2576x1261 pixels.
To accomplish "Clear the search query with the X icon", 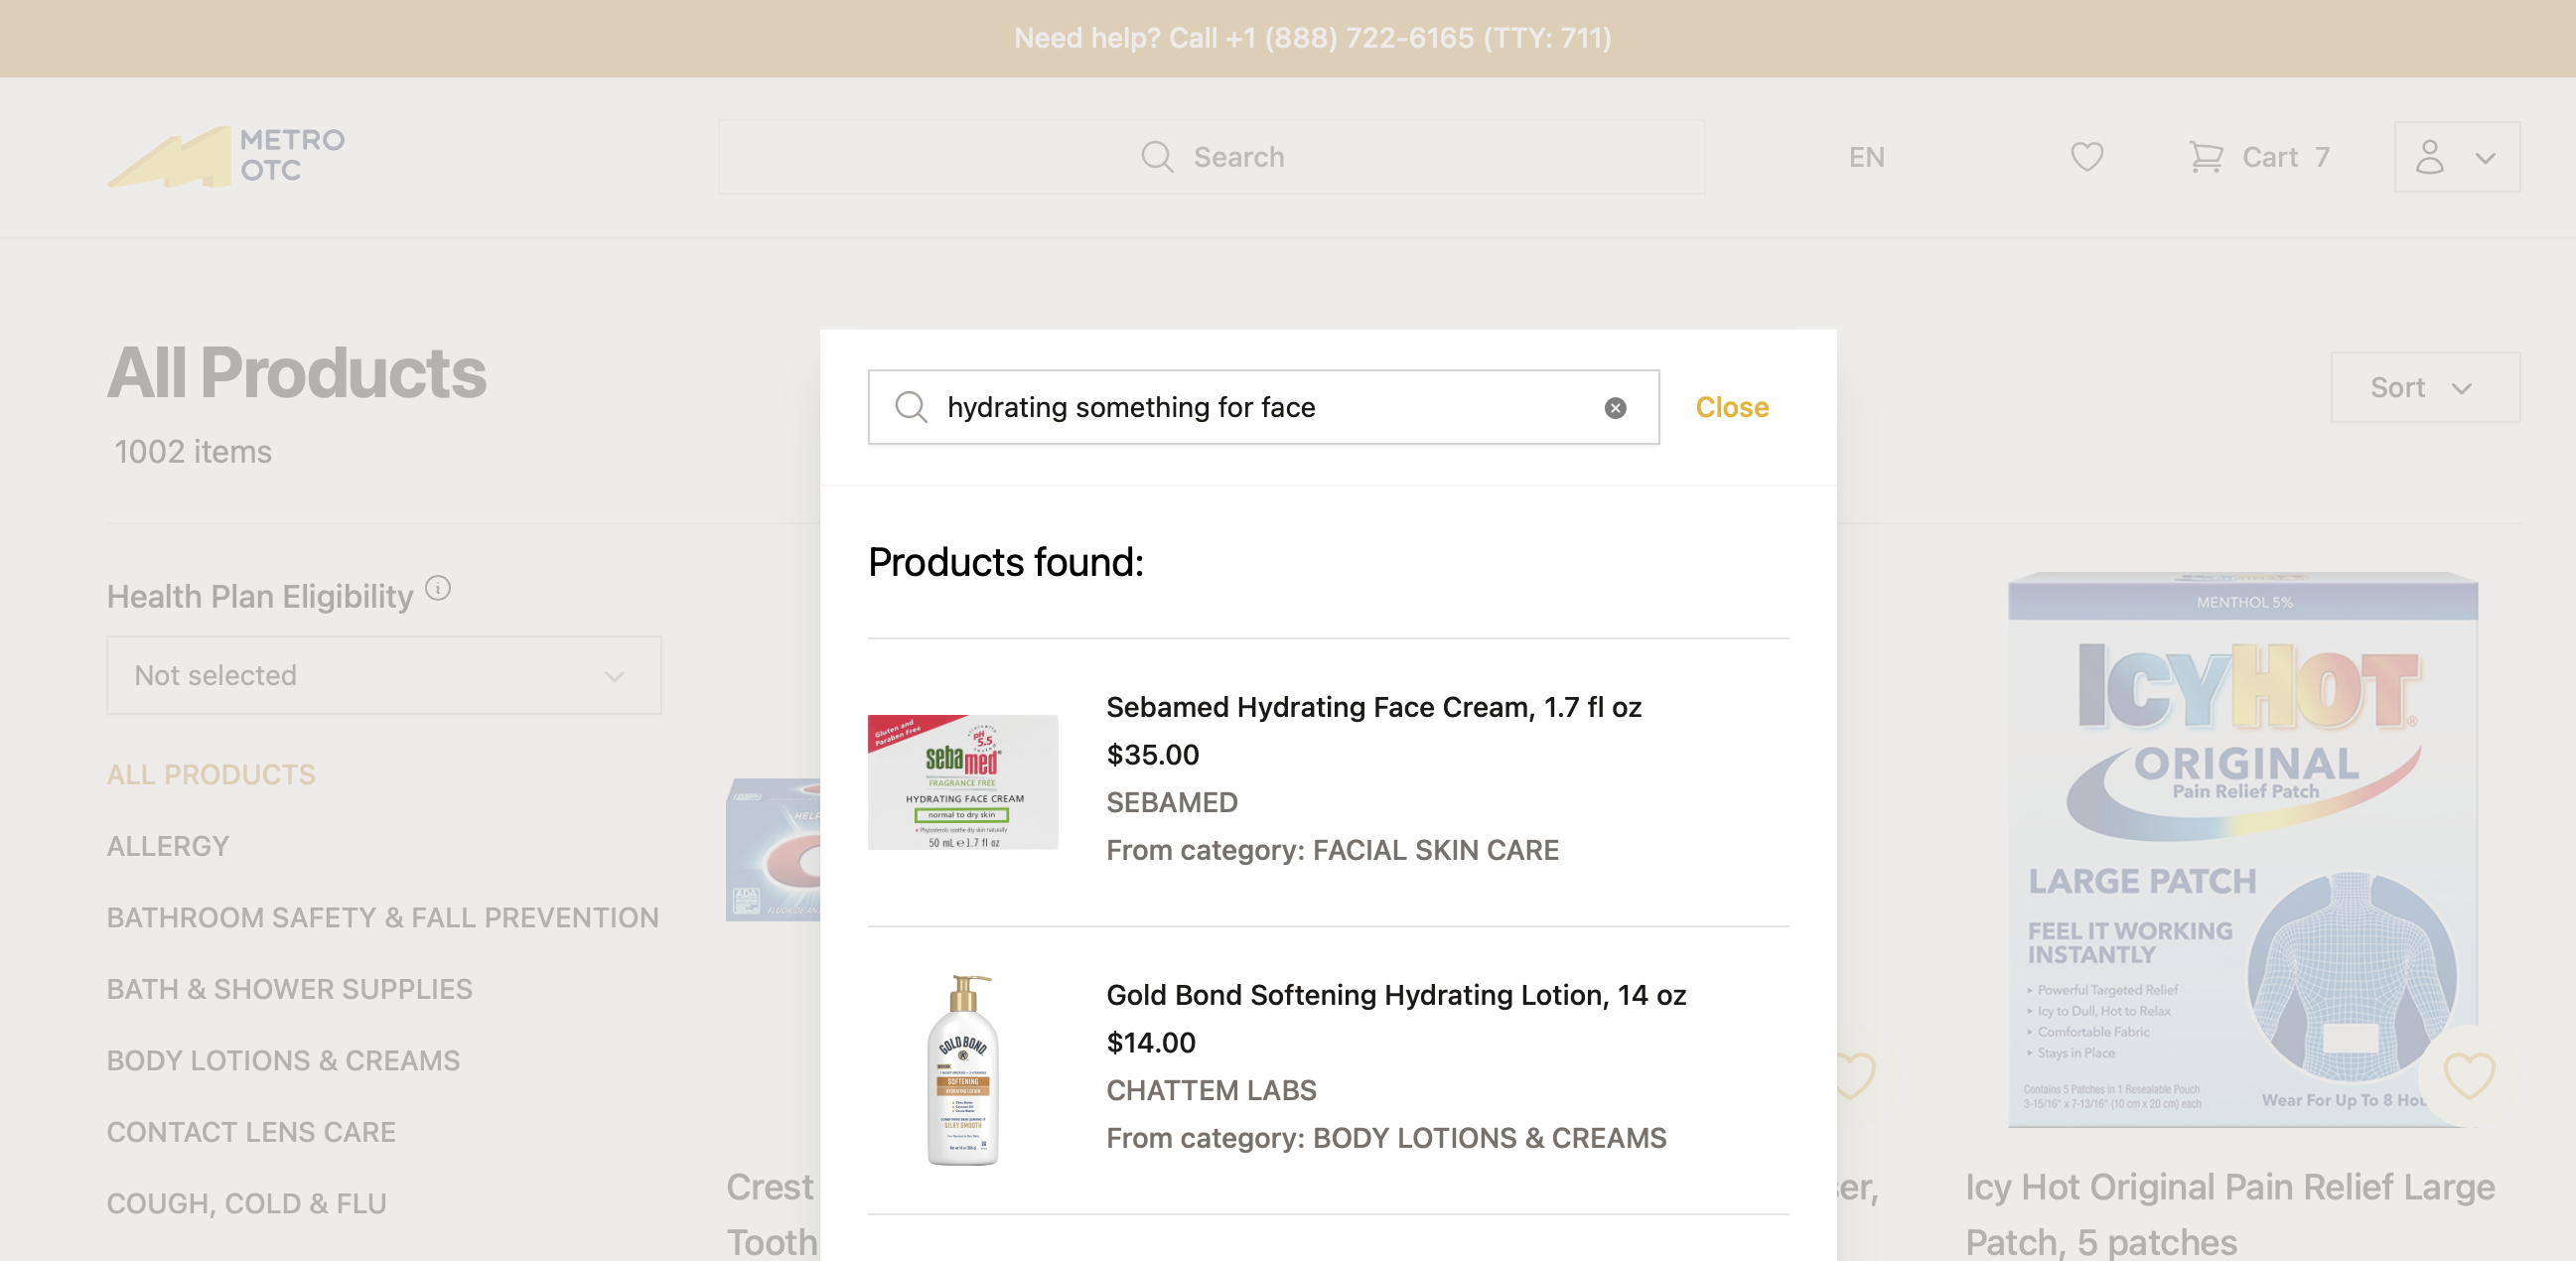I will [1616, 407].
